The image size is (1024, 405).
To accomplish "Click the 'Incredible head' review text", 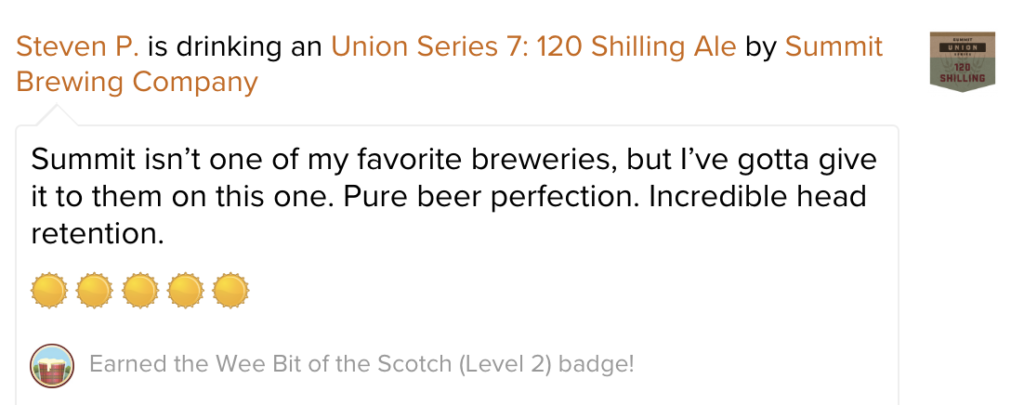I will point(758,196).
